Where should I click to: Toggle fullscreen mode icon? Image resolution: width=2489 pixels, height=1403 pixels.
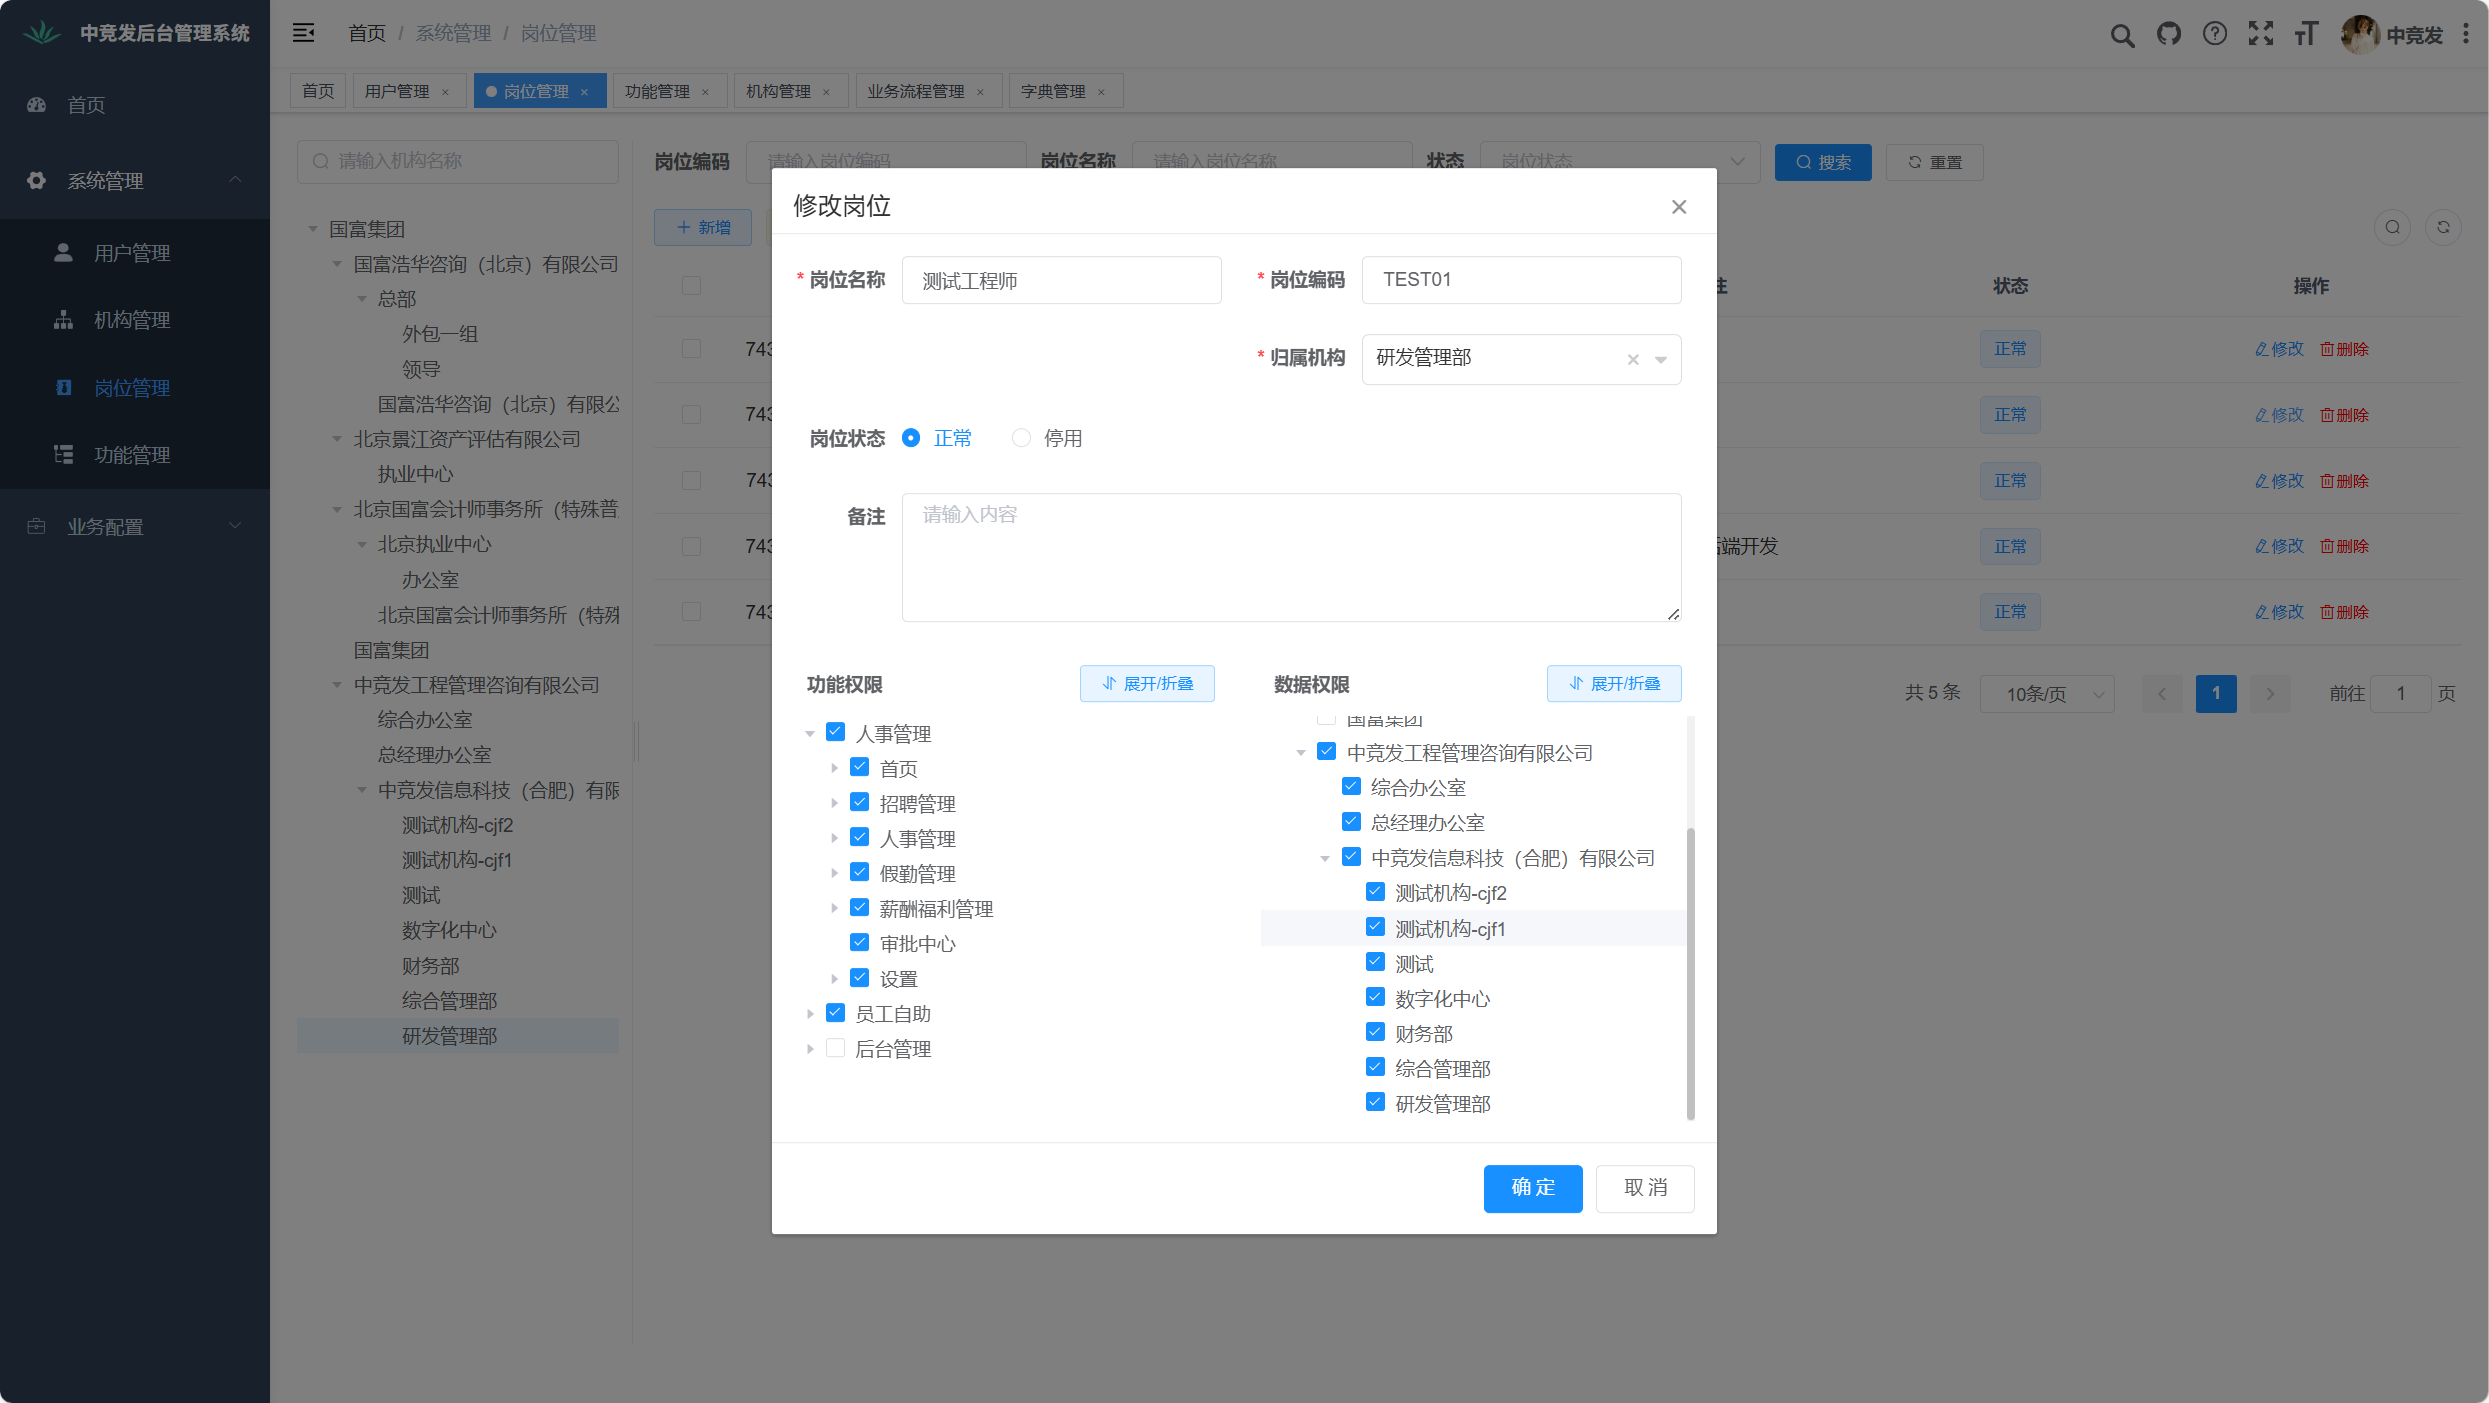click(2260, 35)
